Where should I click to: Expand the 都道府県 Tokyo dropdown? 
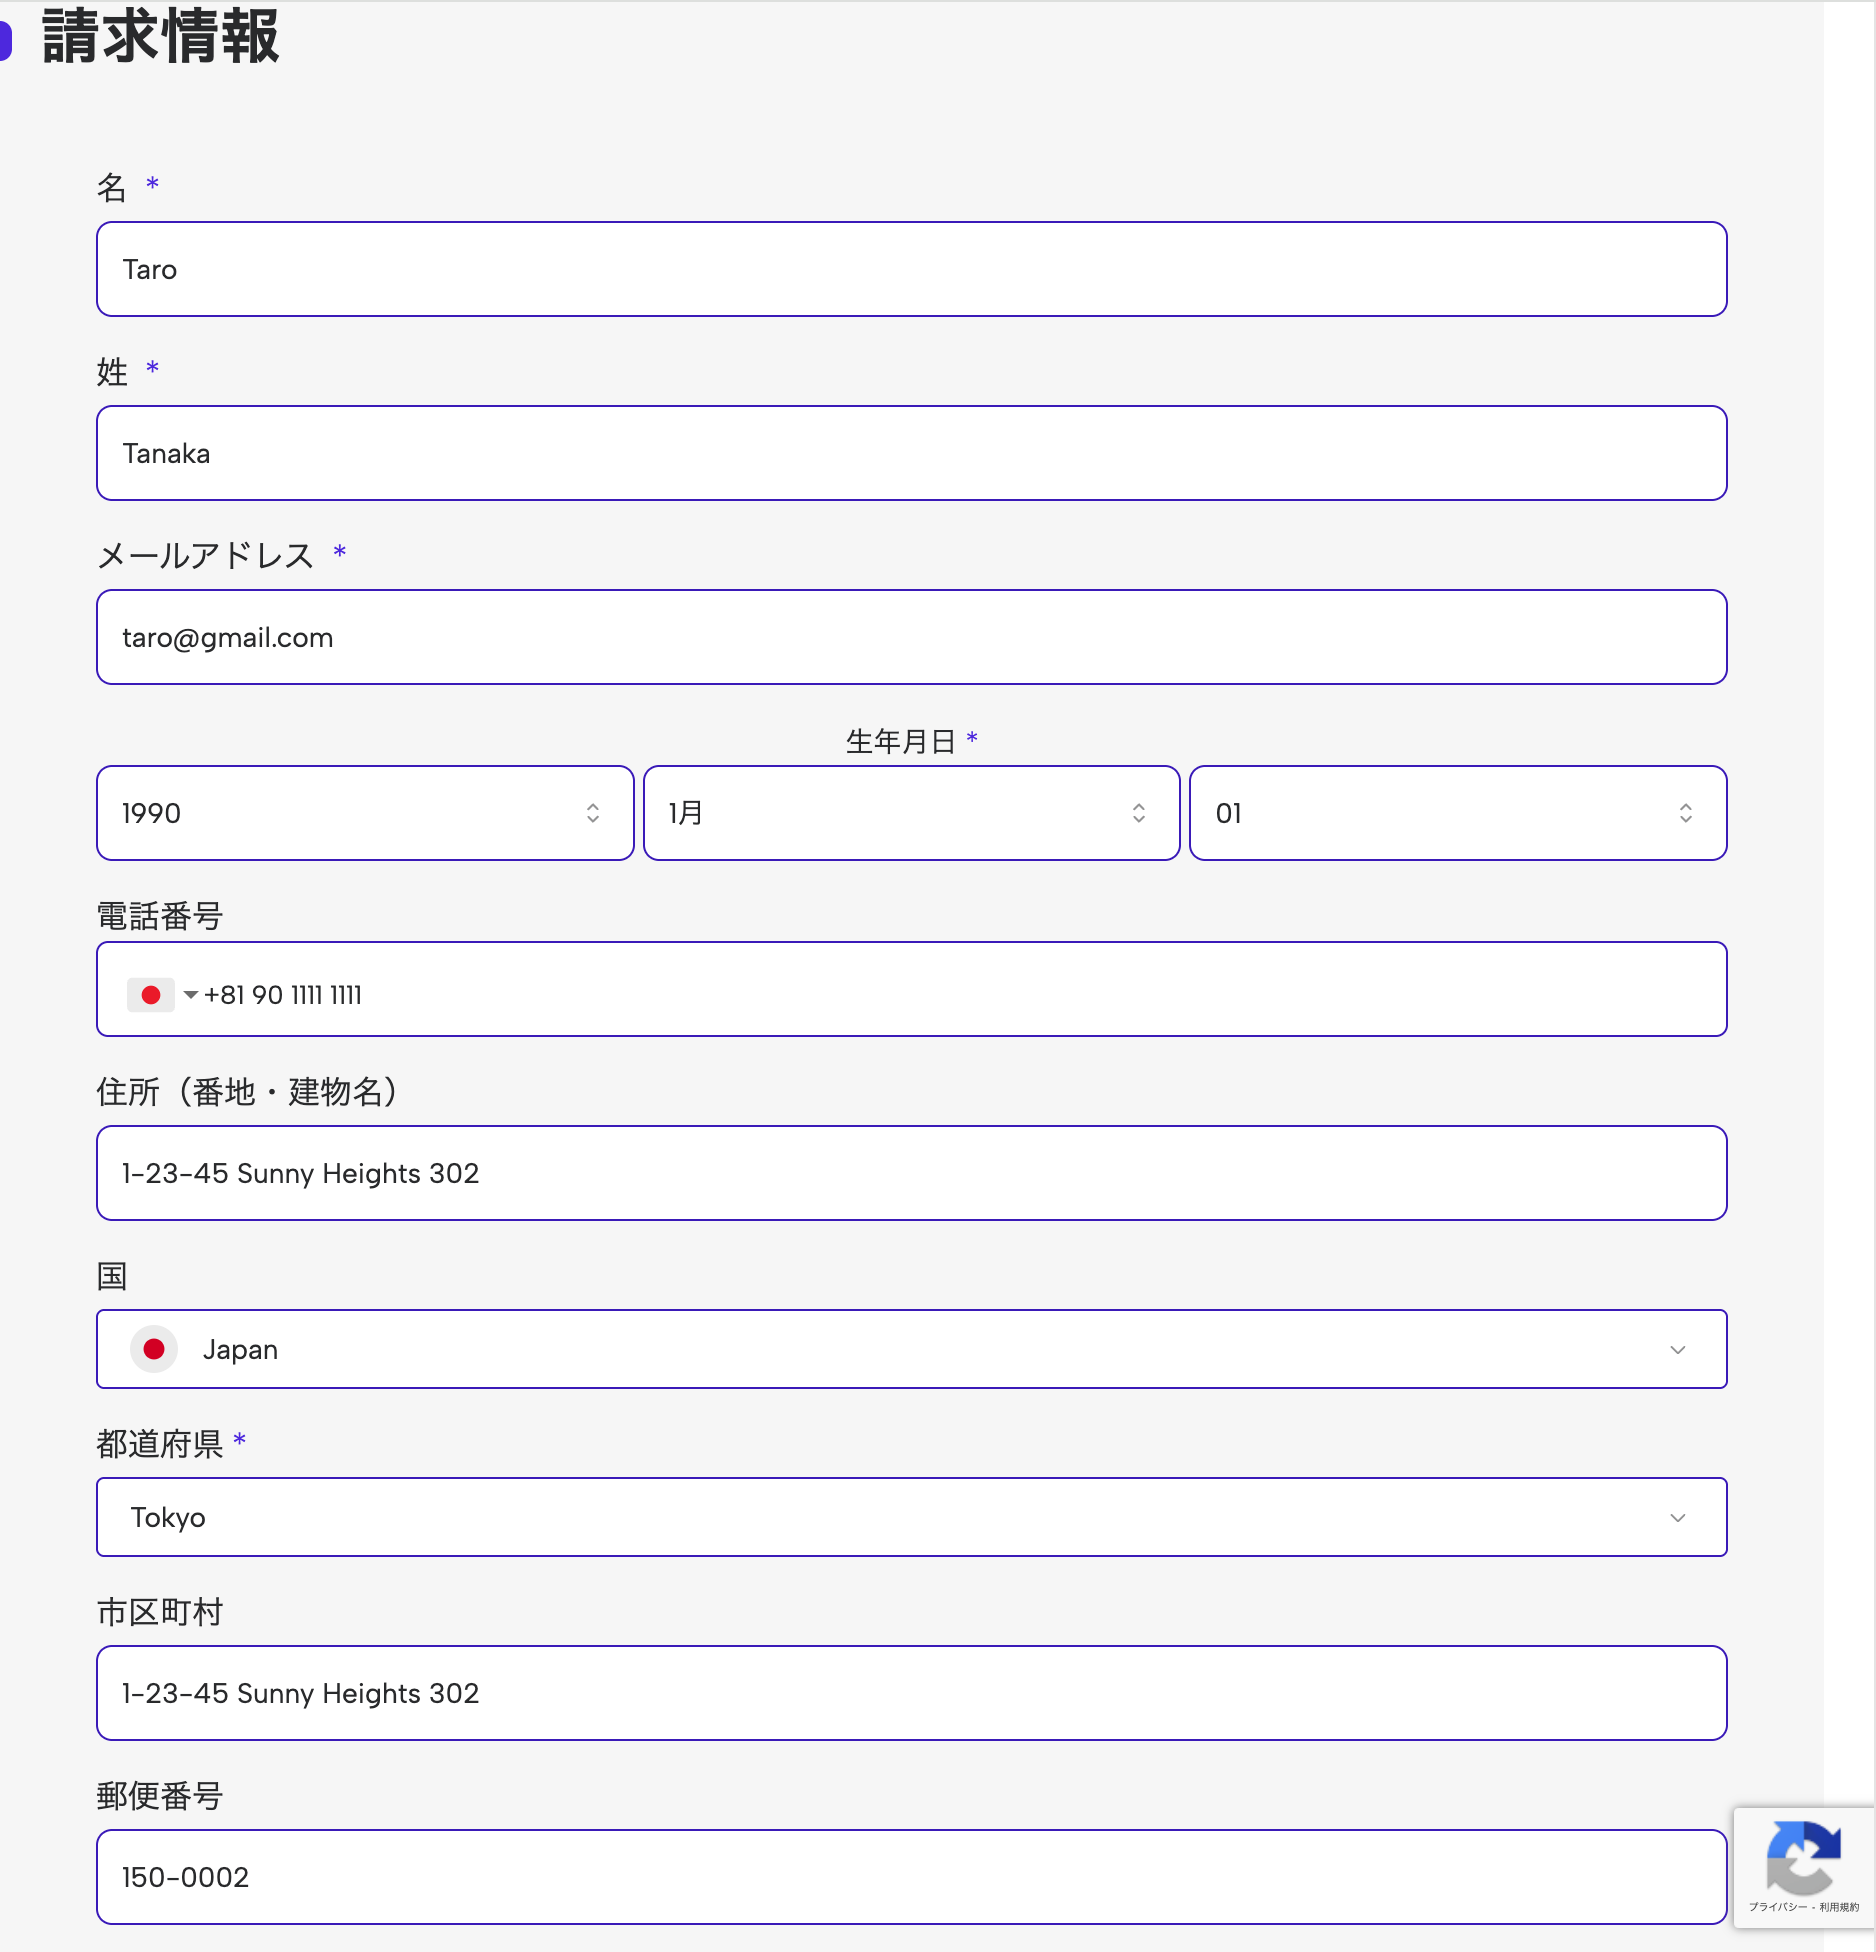[x=1677, y=1517]
